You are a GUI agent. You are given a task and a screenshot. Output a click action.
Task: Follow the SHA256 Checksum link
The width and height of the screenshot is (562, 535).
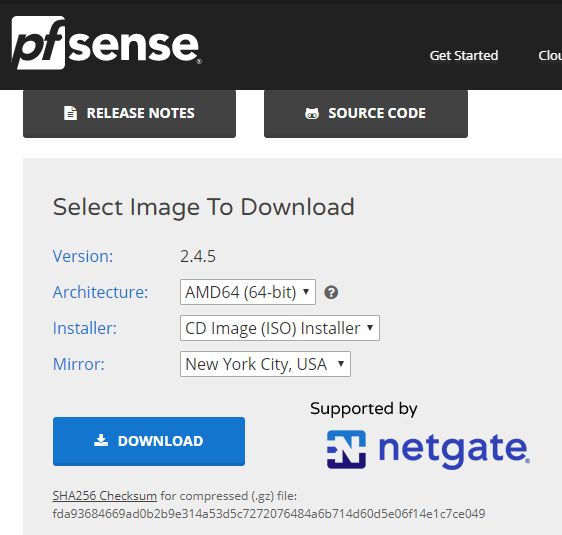click(x=105, y=496)
